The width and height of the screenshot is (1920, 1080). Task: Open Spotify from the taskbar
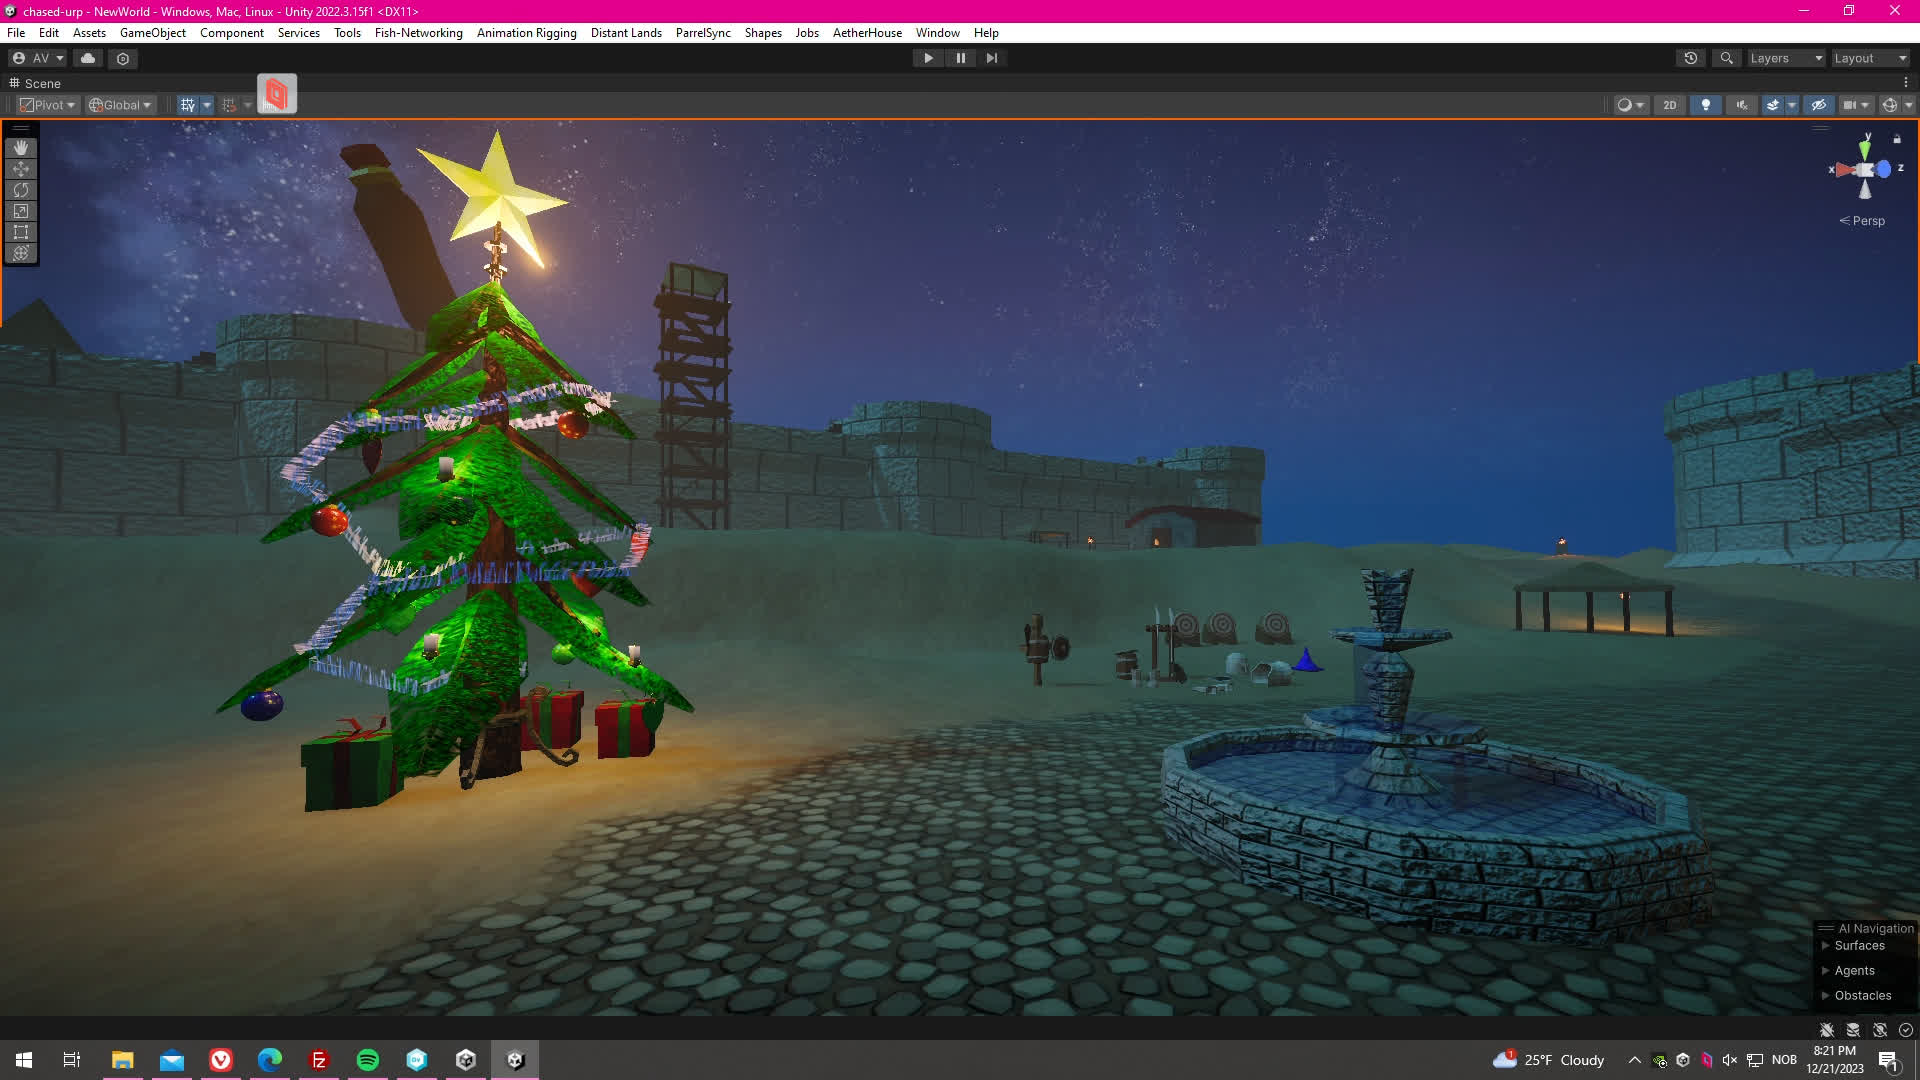368,1060
